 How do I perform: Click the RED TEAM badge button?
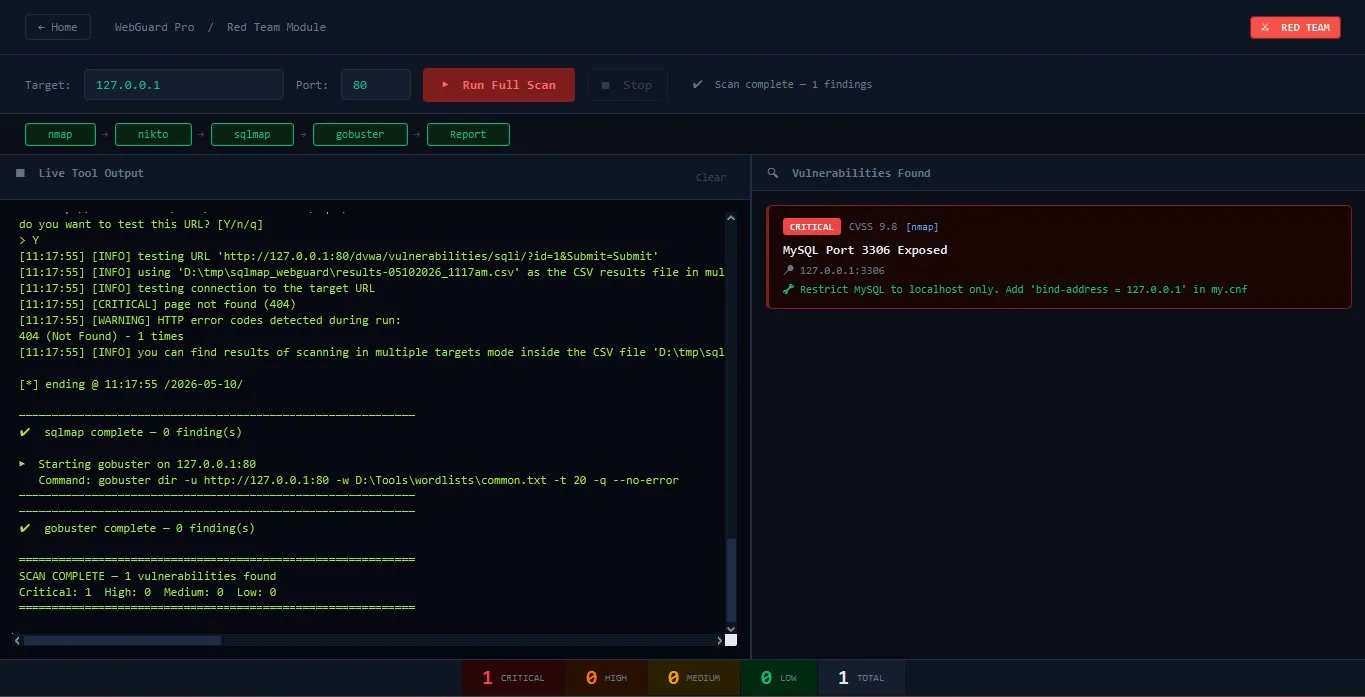(1295, 27)
